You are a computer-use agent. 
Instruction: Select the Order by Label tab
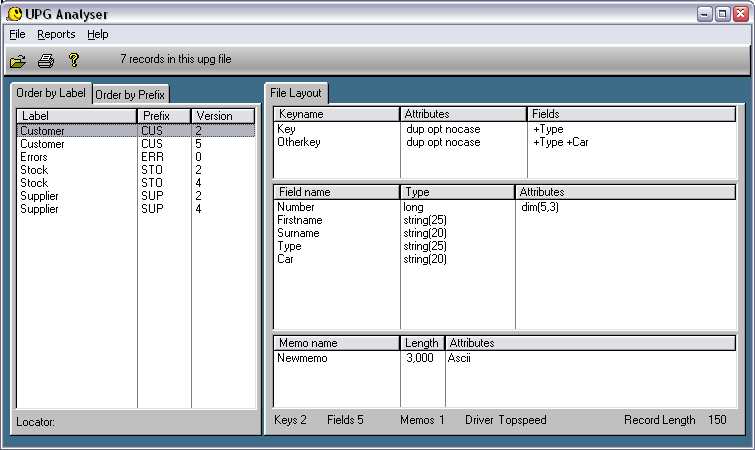pyautogui.click(x=52, y=94)
